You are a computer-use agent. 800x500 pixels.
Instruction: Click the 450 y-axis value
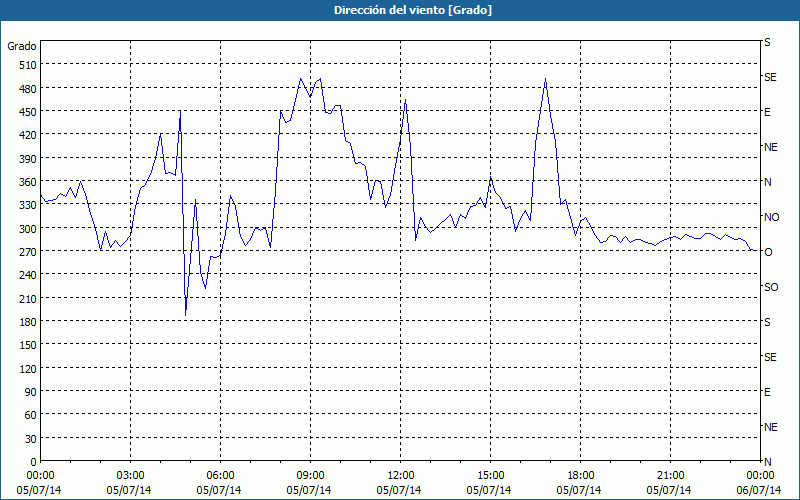tap(28, 112)
